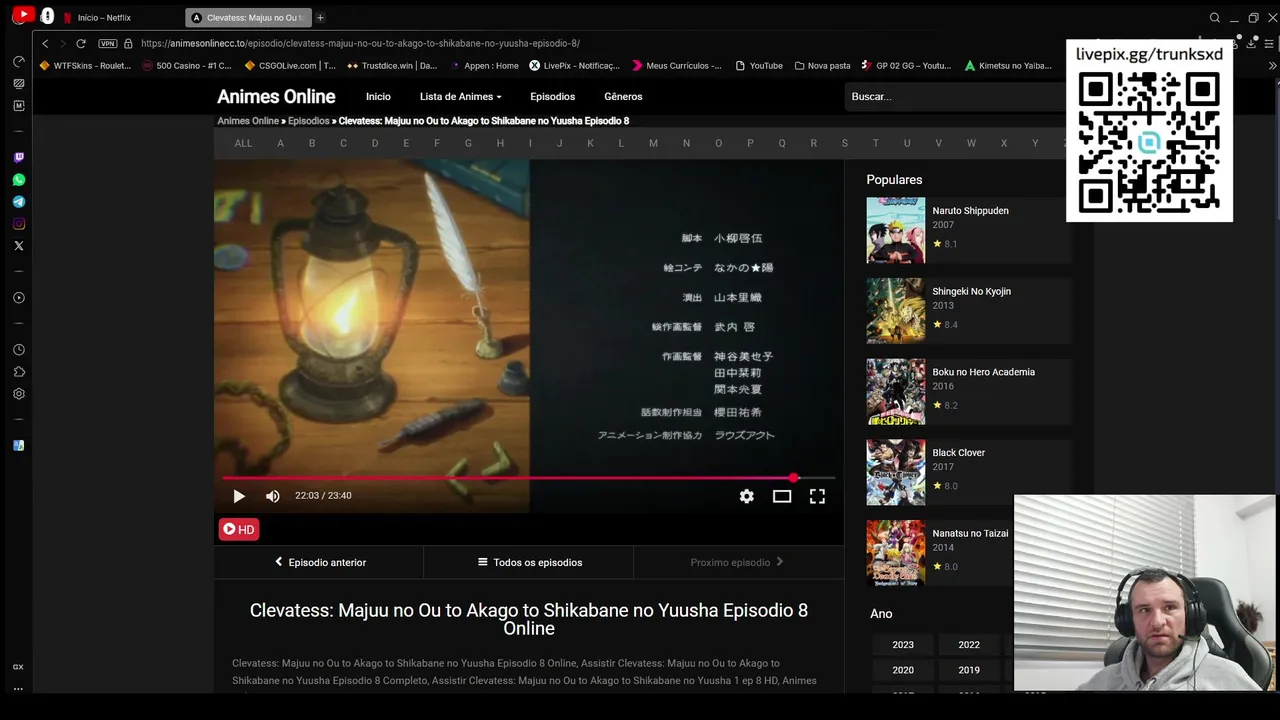The height and width of the screenshot is (720, 1280).
Task: Switch to theater mode in the player
Action: (782, 496)
